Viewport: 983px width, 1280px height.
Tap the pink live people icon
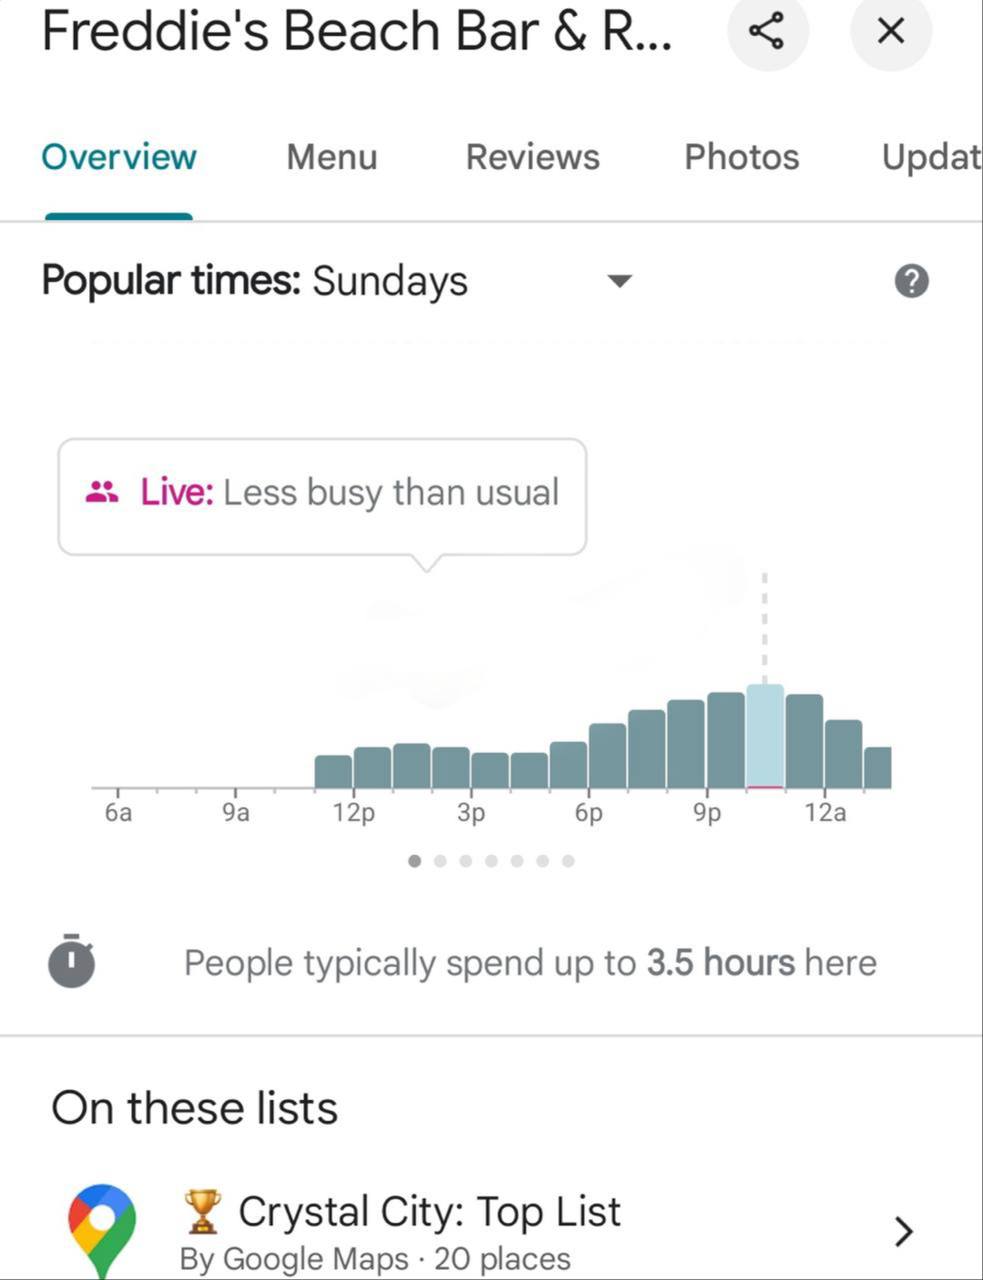pyautogui.click(x=101, y=492)
